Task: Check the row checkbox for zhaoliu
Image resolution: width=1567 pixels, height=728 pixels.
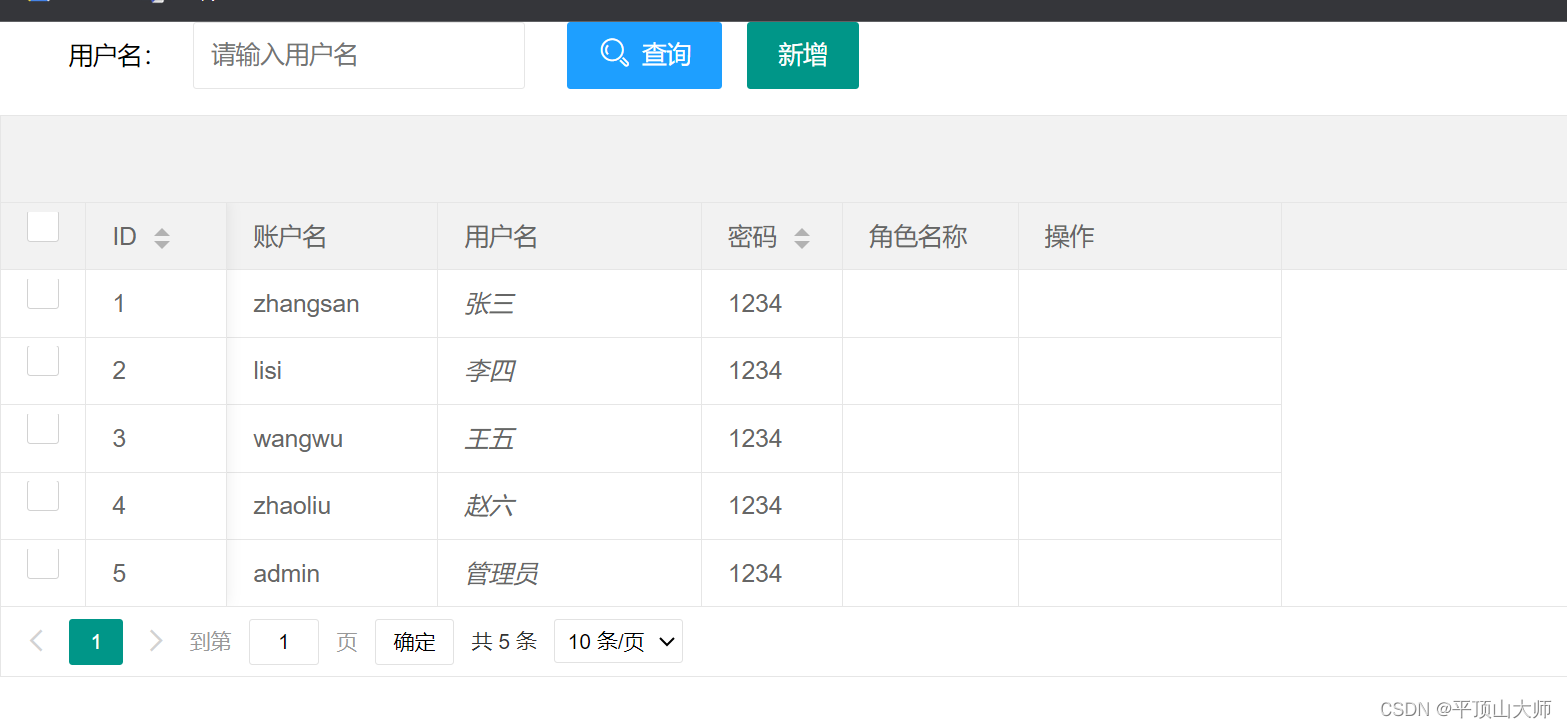Action: tap(43, 495)
